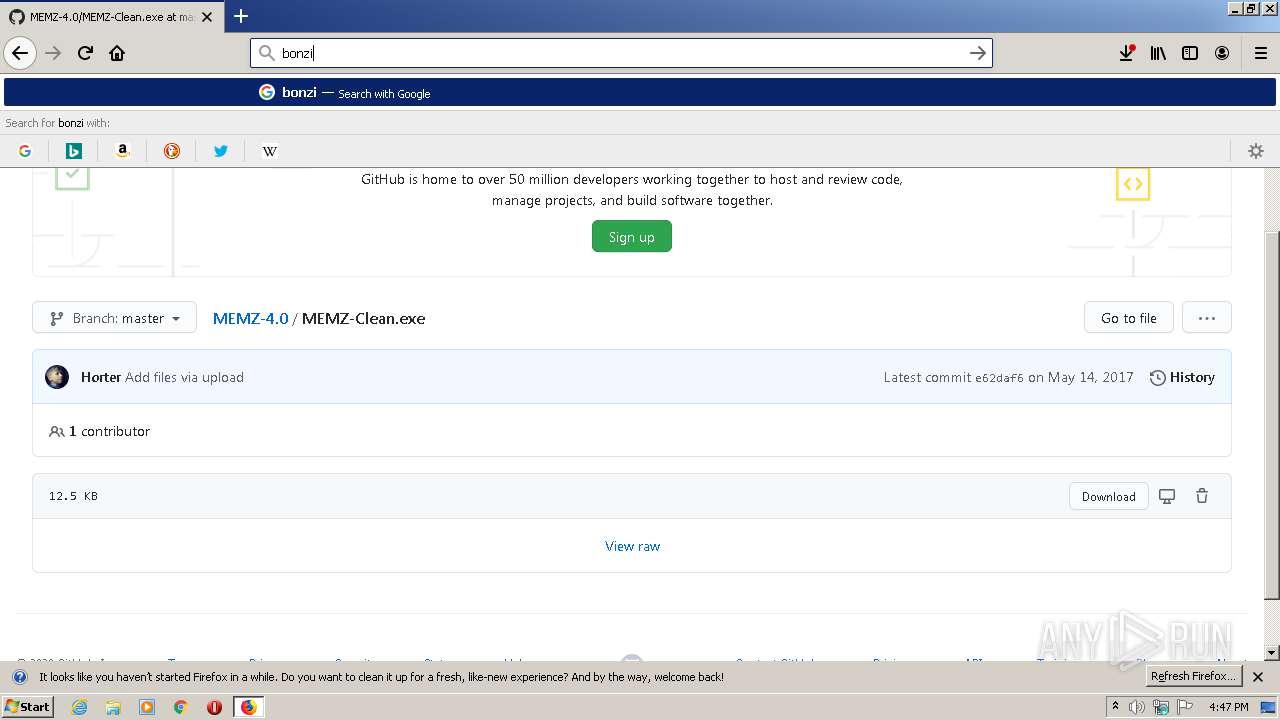1280x720 pixels.
Task: Select the Firefox taskbar button
Action: [248, 707]
